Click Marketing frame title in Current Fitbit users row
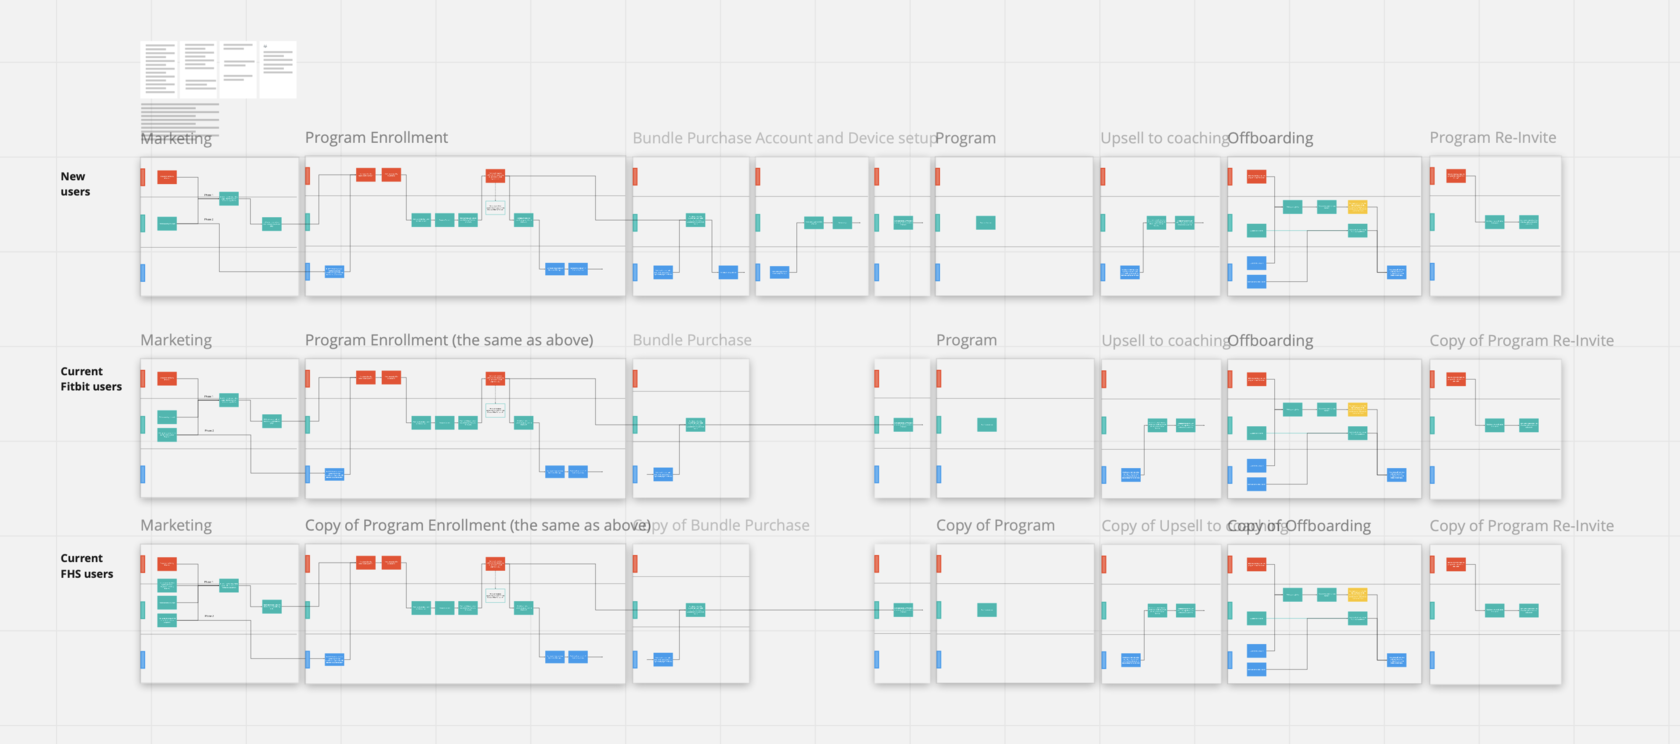 pyautogui.click(x=176, y=340)
